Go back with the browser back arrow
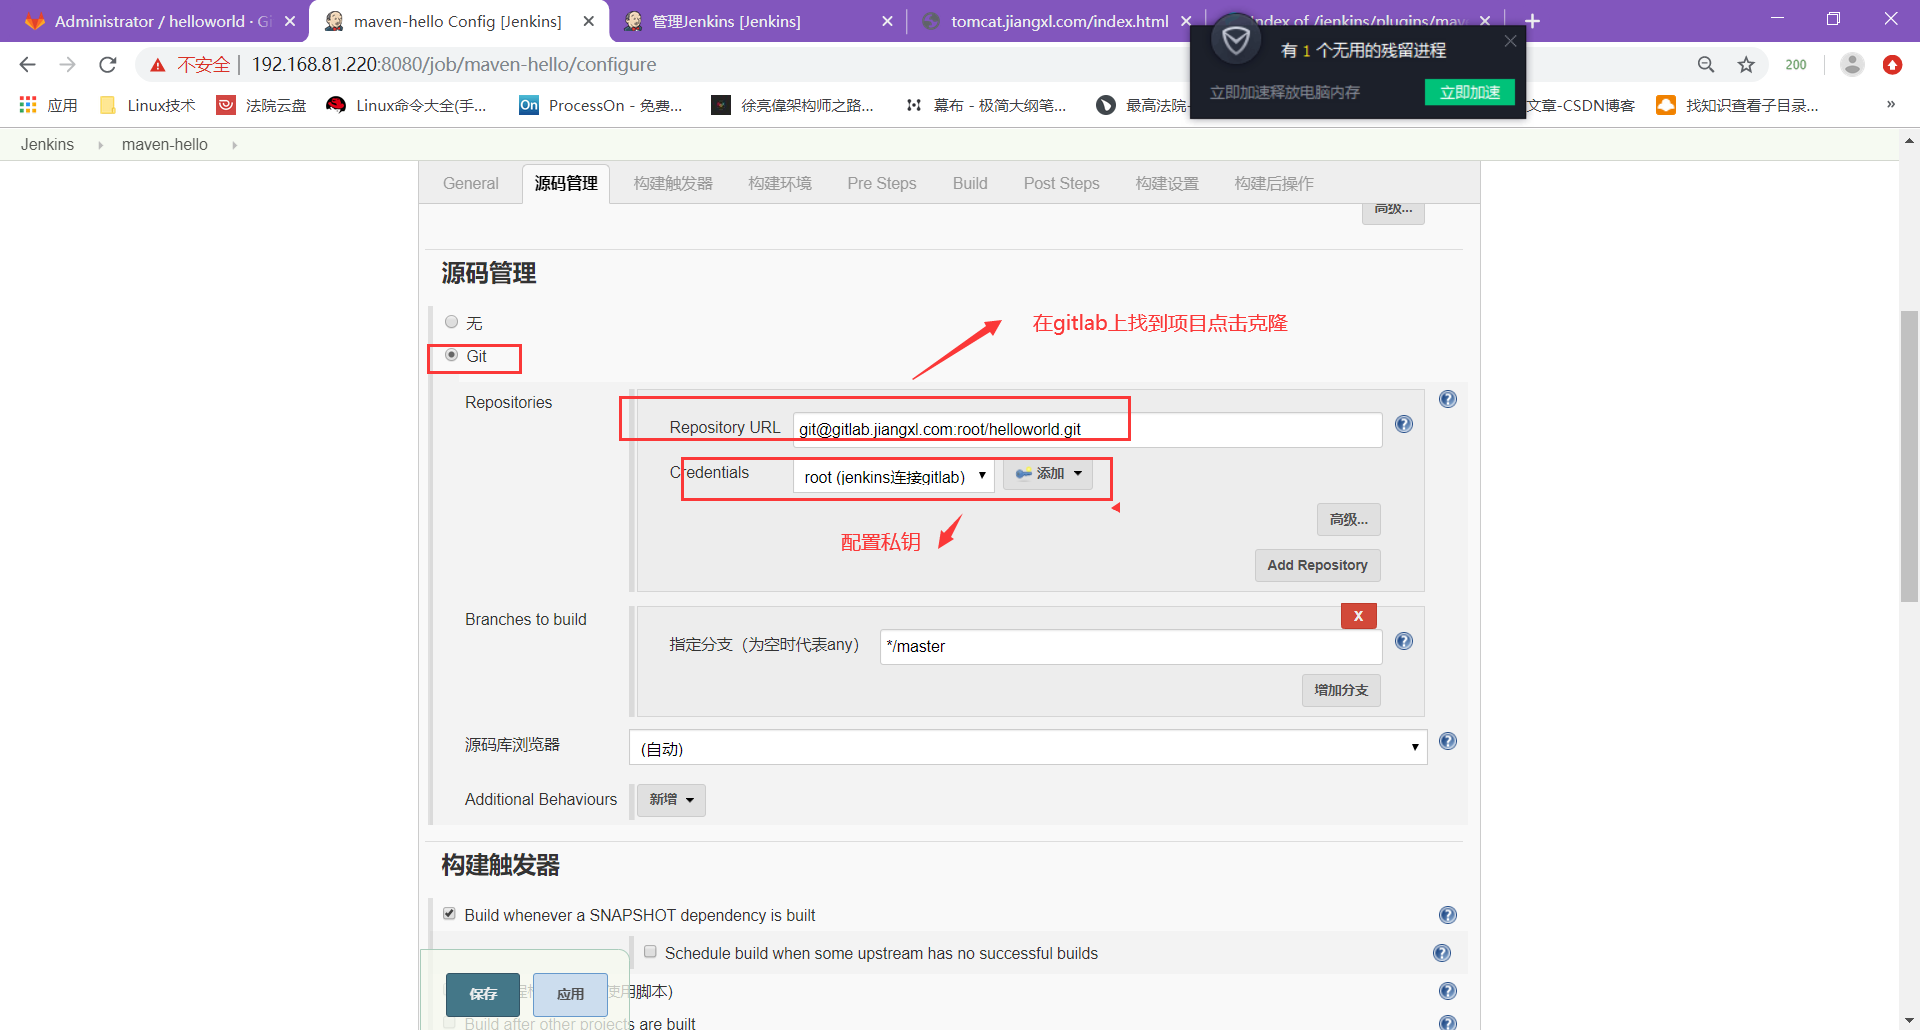1920x1030 pixels. 27,65
